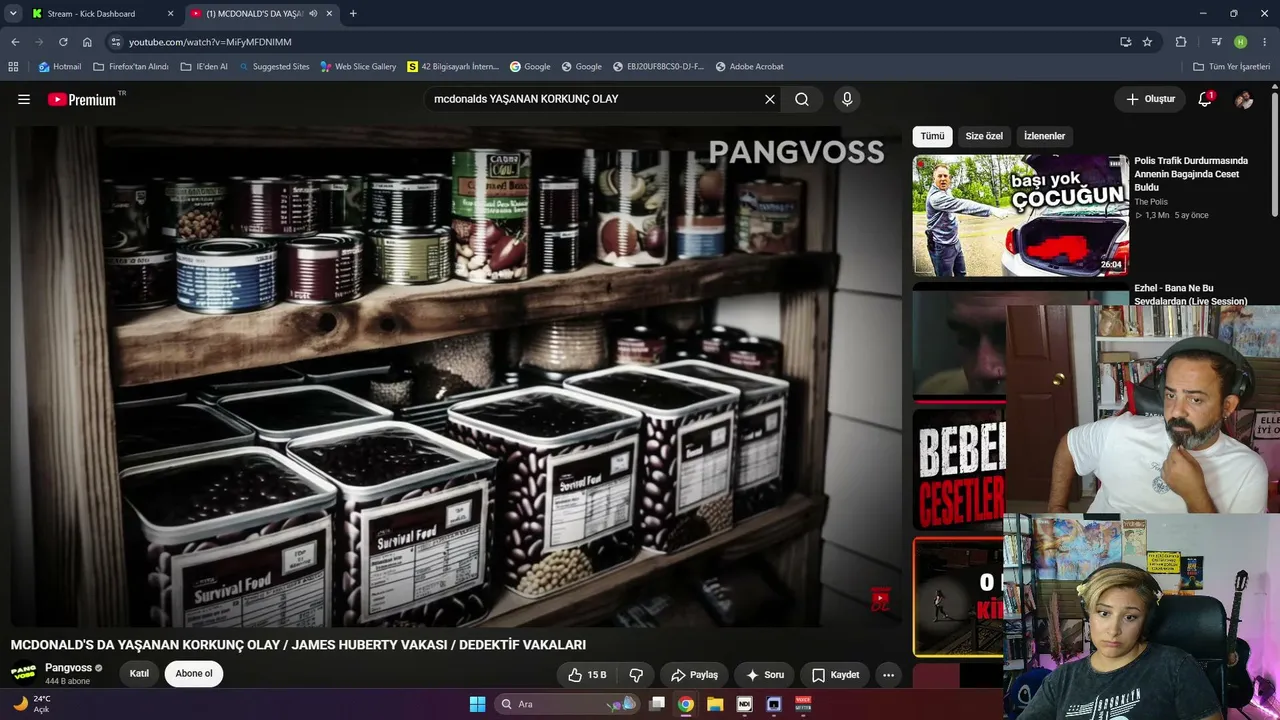Click the taskbar Ara search box
The image size is (1280, 720).
[x=568, y=704]
